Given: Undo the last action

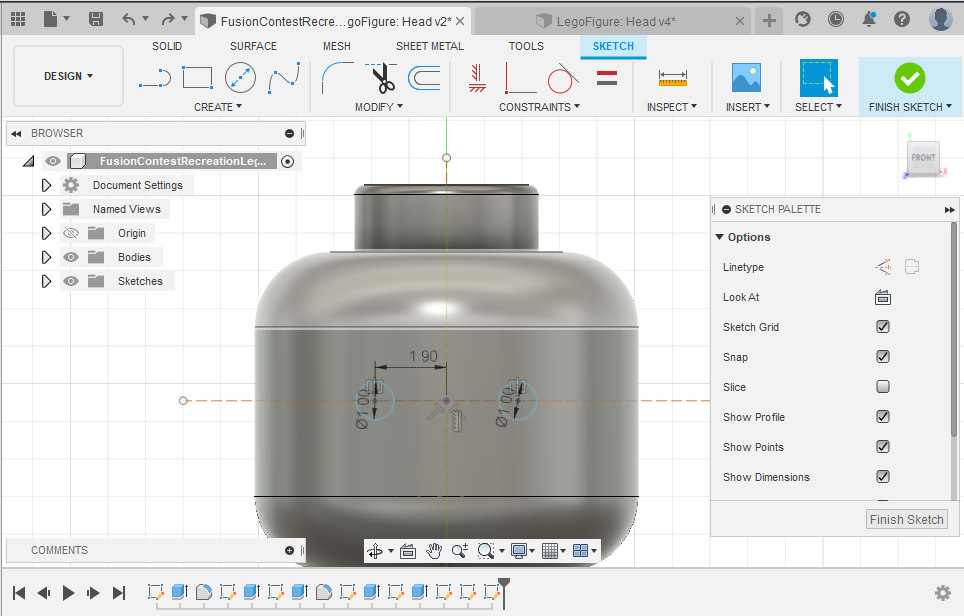Looking at the screenshot, I should [x=128, y=20].
